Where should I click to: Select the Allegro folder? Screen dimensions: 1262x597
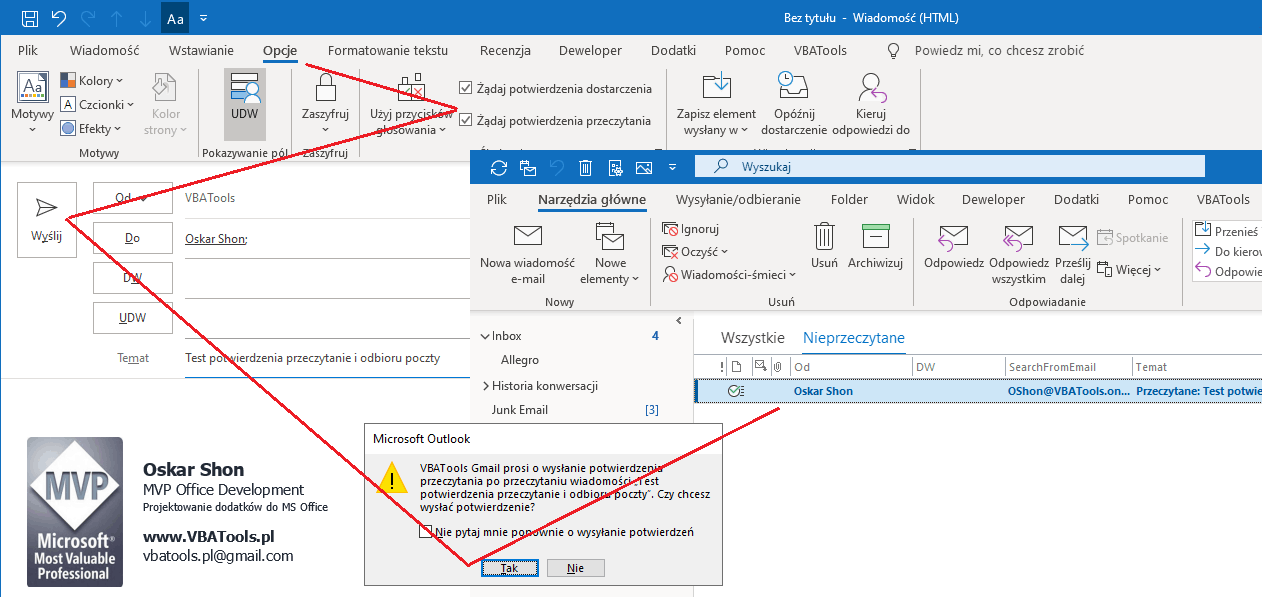click(520, 360)
